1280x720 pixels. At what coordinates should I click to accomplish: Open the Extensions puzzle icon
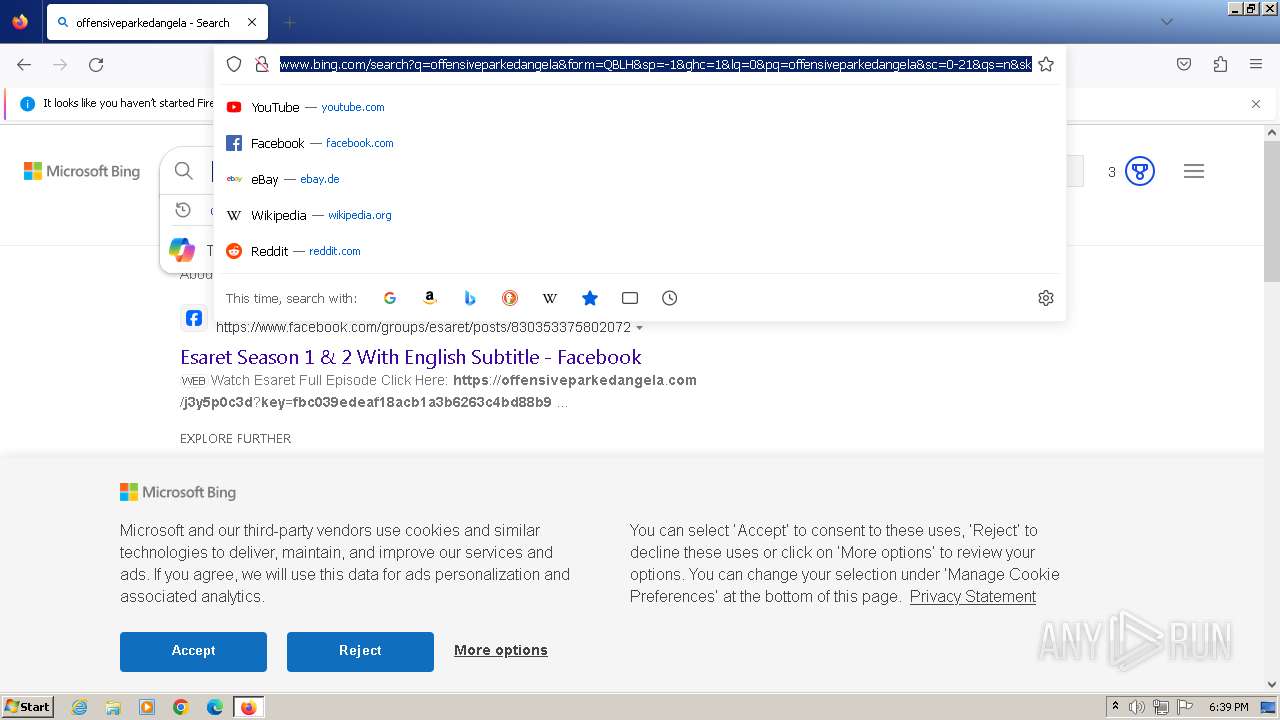pos(1220,64)
